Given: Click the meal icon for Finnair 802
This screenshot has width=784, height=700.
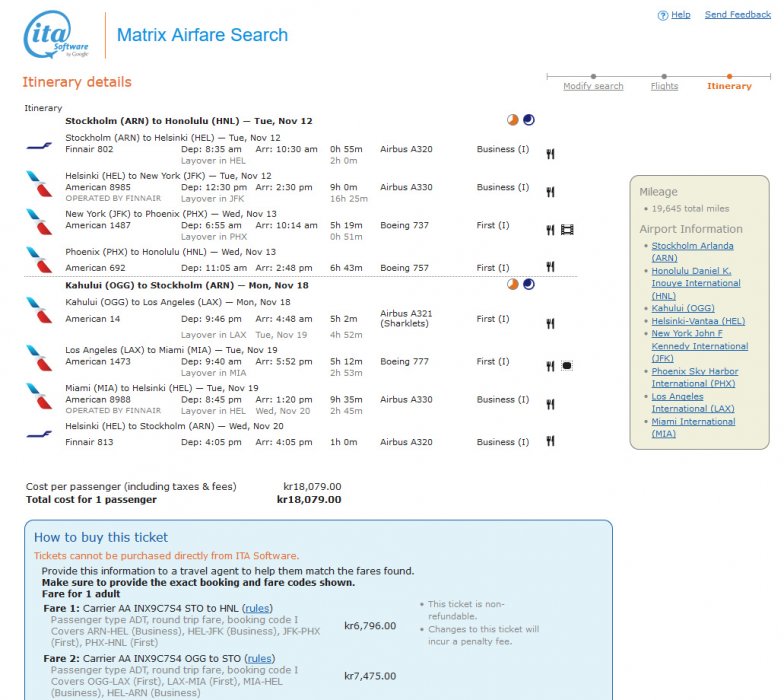Looking at the screenshot, I should pos(550,153).
